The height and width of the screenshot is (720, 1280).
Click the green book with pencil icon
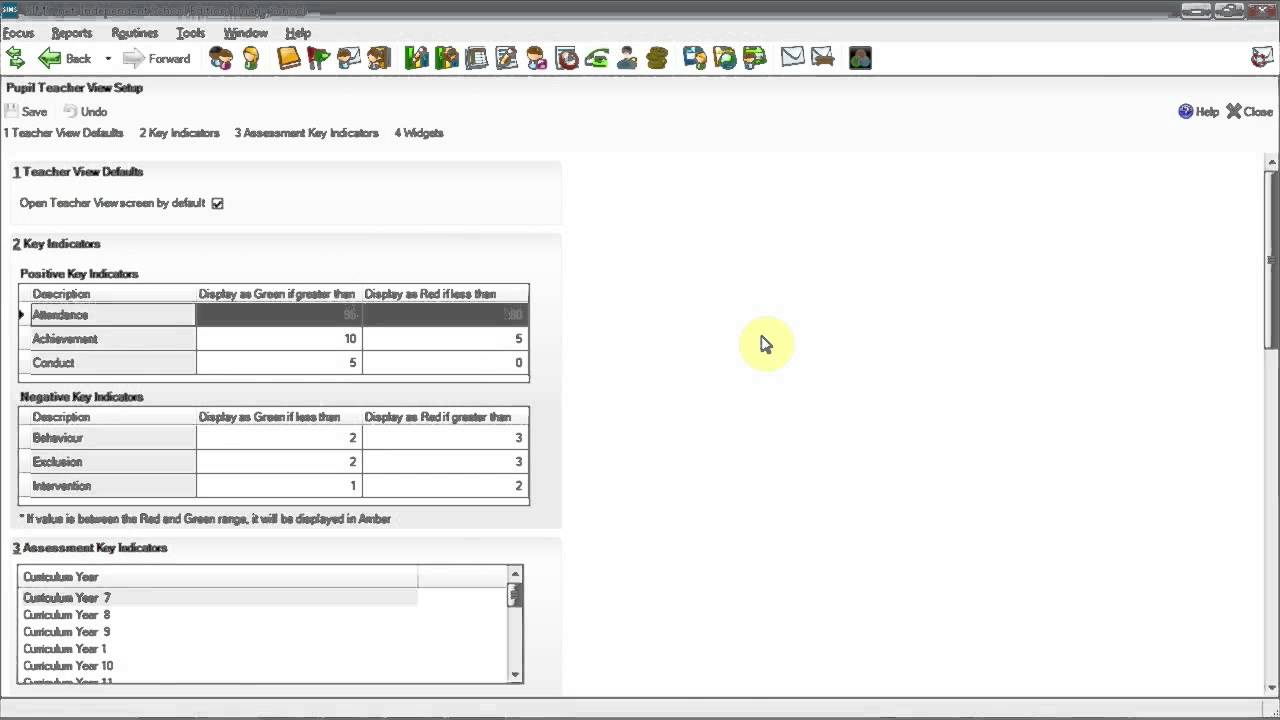(417, 58)
